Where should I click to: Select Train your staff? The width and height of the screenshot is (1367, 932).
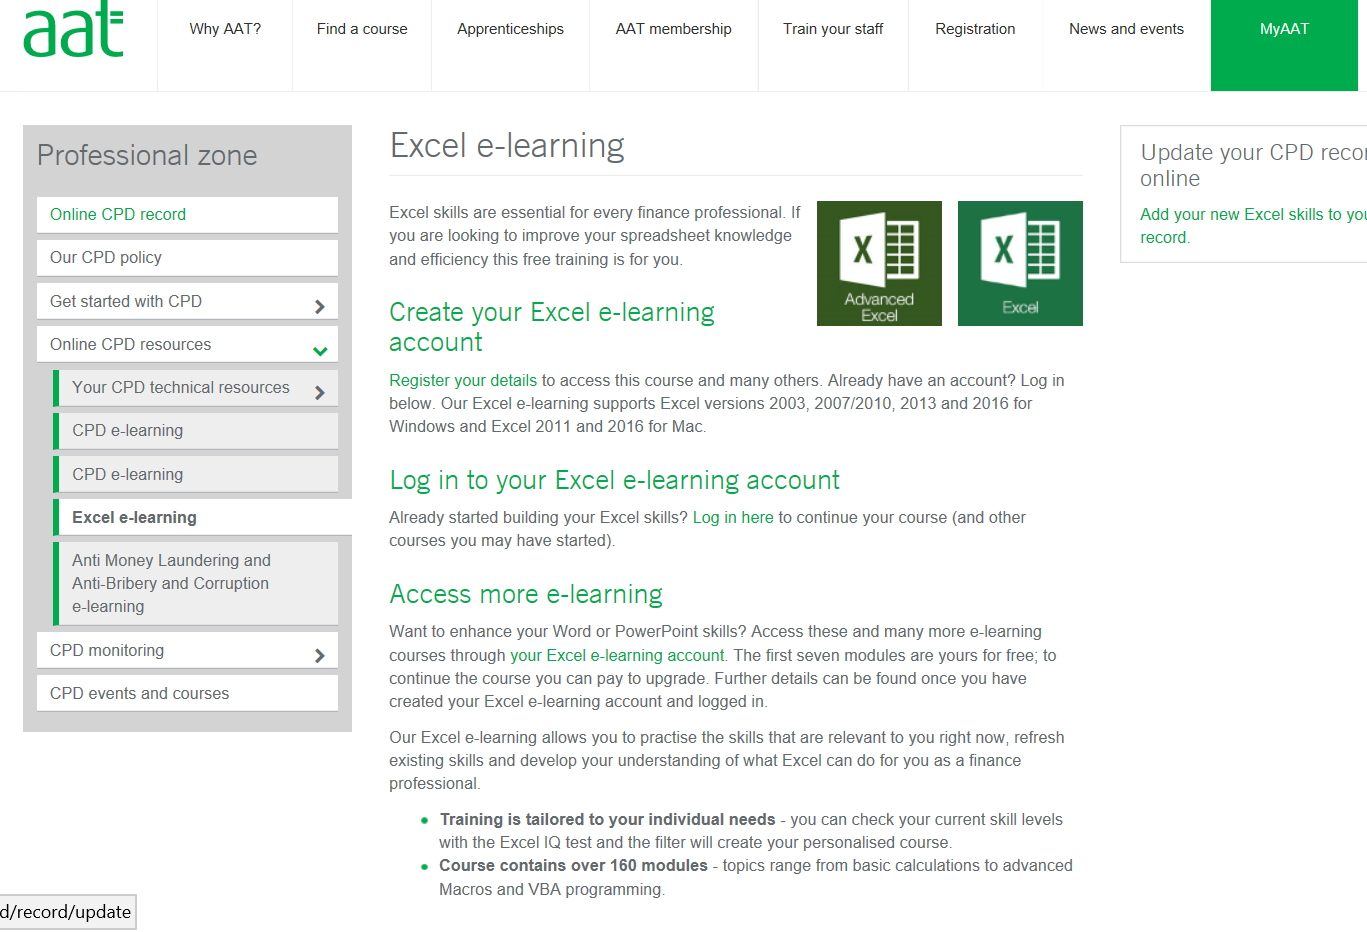click(x=833, y=29)
